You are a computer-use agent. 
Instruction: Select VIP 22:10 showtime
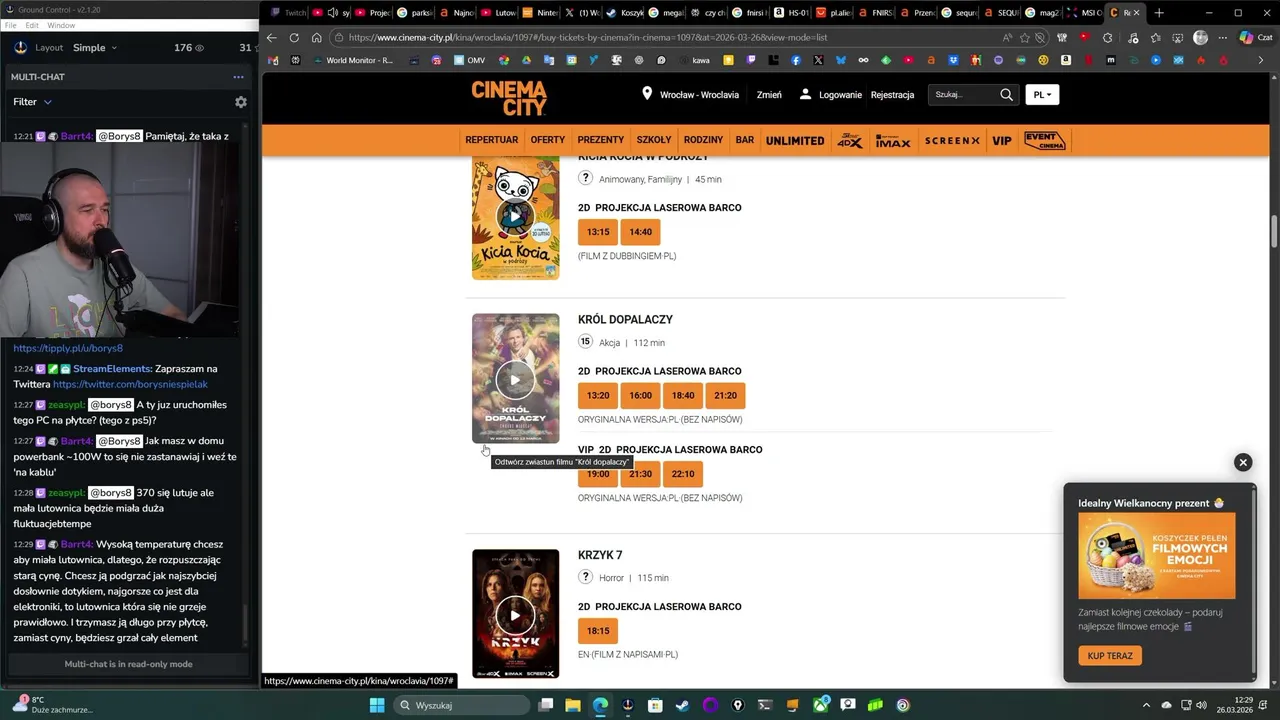coord(683,474)
